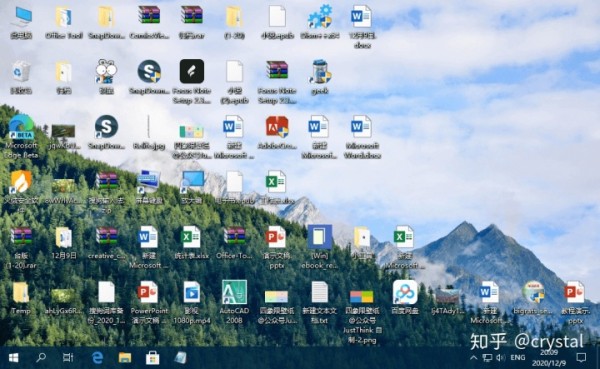Select the Focus Note Setup WinRAR archive
This screenshot has width=600, height=369.
pyautogui.click(x=277, y=71)
